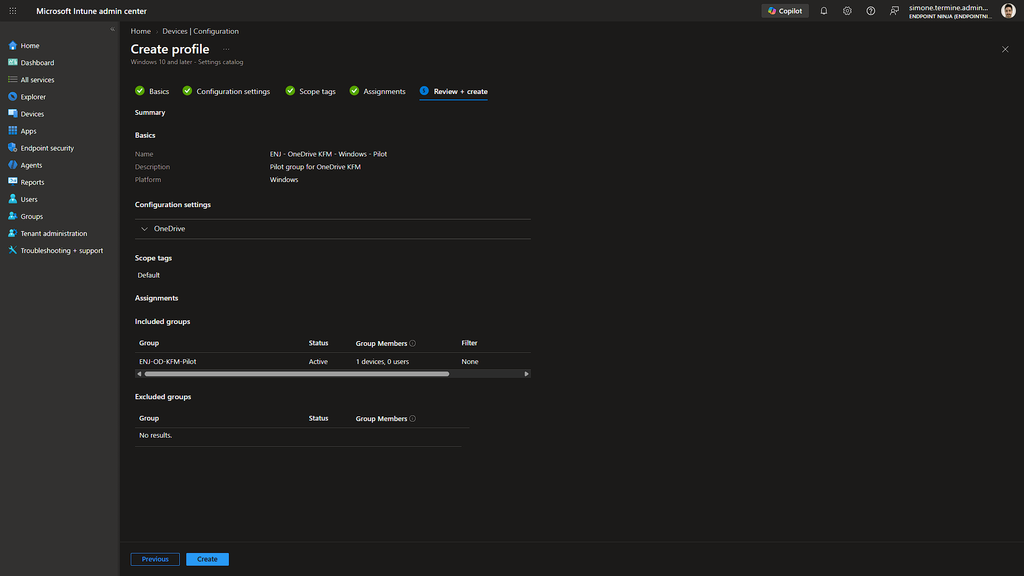
Task: Click the Agents icon in sidebar
Action: (12, 165)
